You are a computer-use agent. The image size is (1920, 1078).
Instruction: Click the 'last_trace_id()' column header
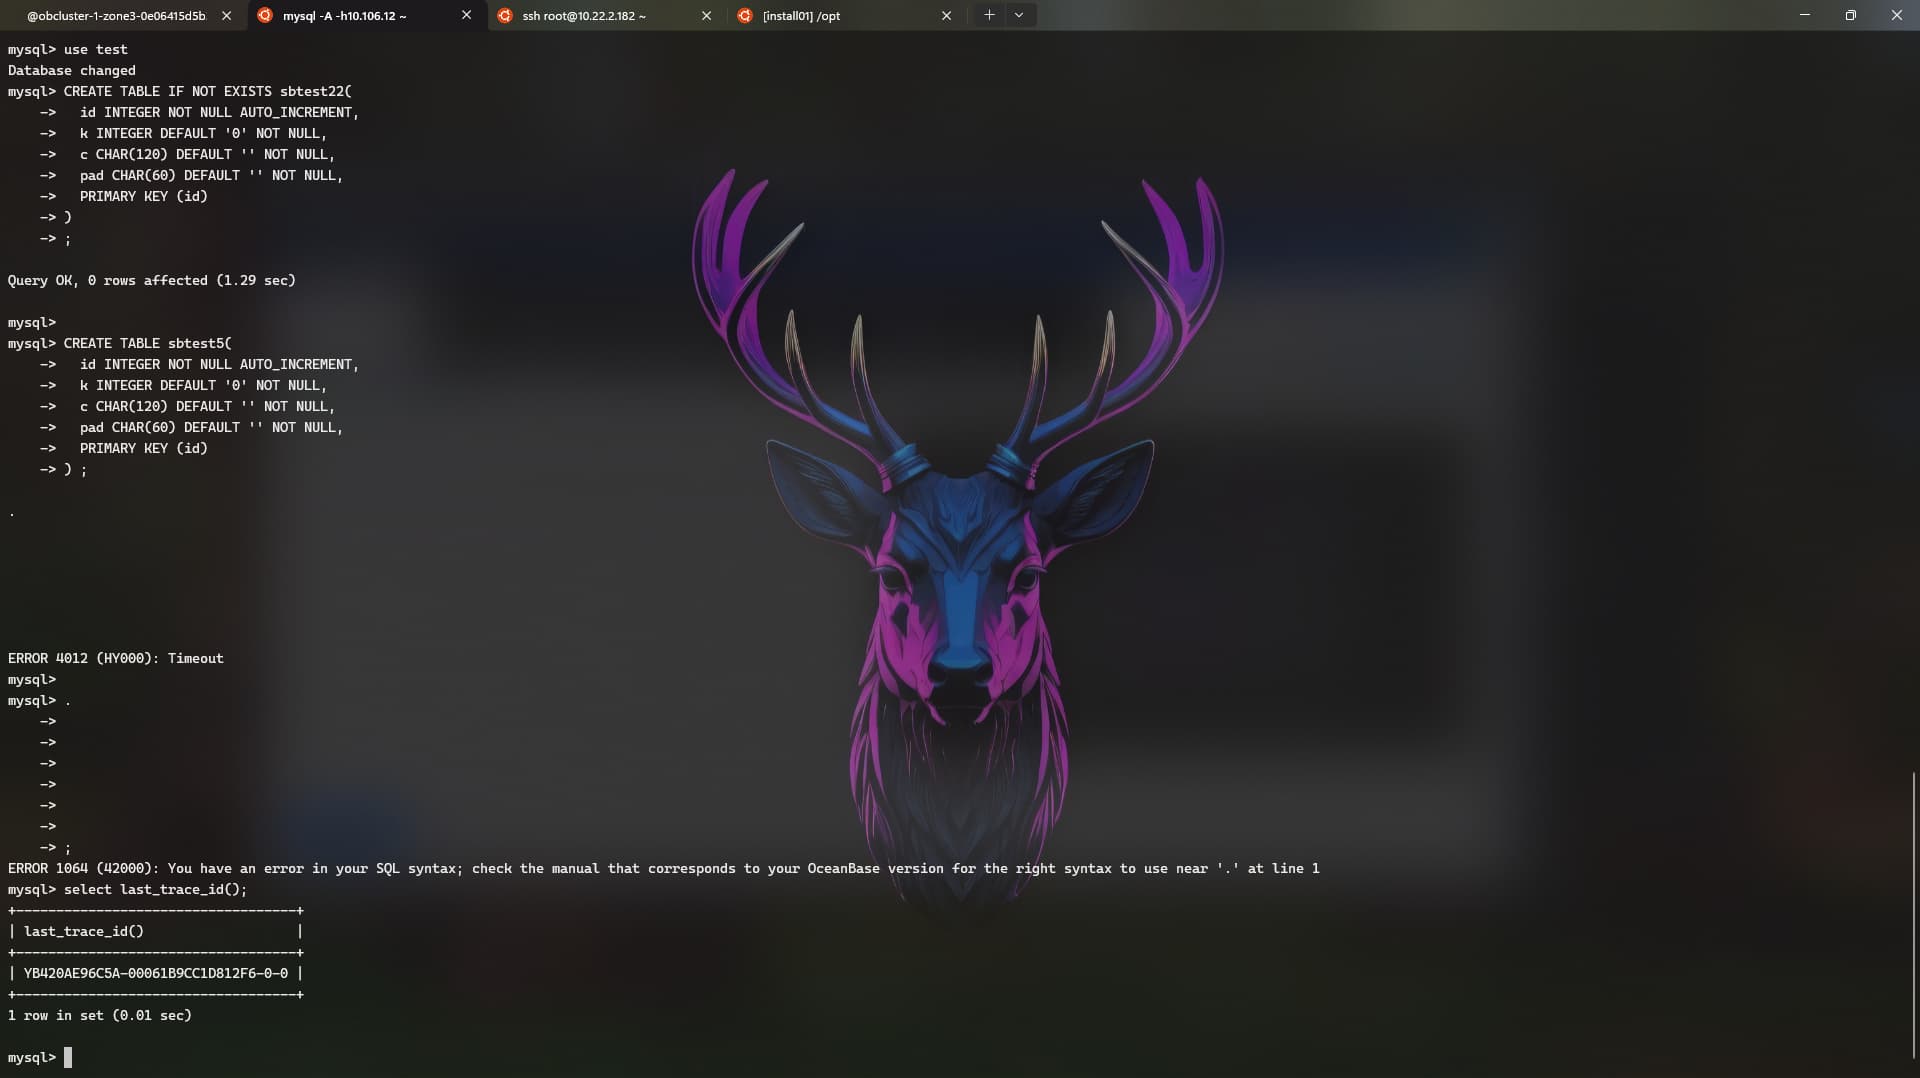point(84,931)
